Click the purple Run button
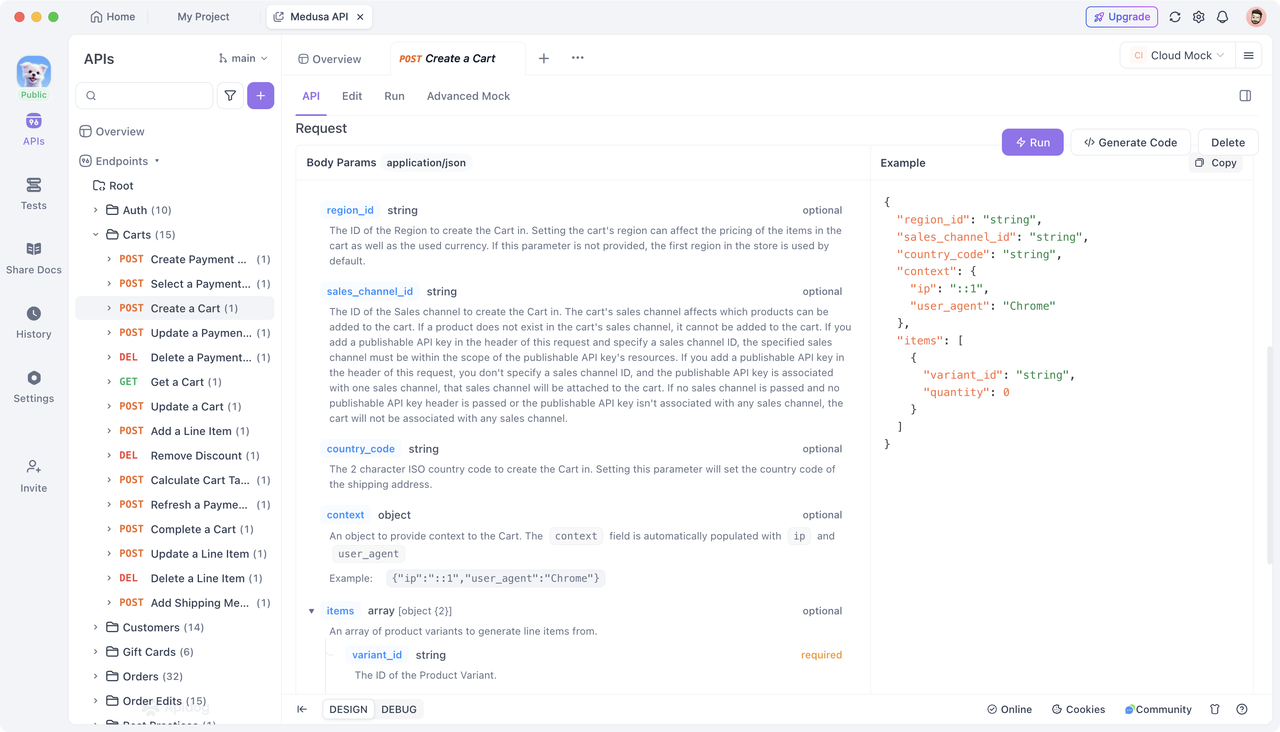Viewport: 1280px width, 732px height. pos(1033,142)
